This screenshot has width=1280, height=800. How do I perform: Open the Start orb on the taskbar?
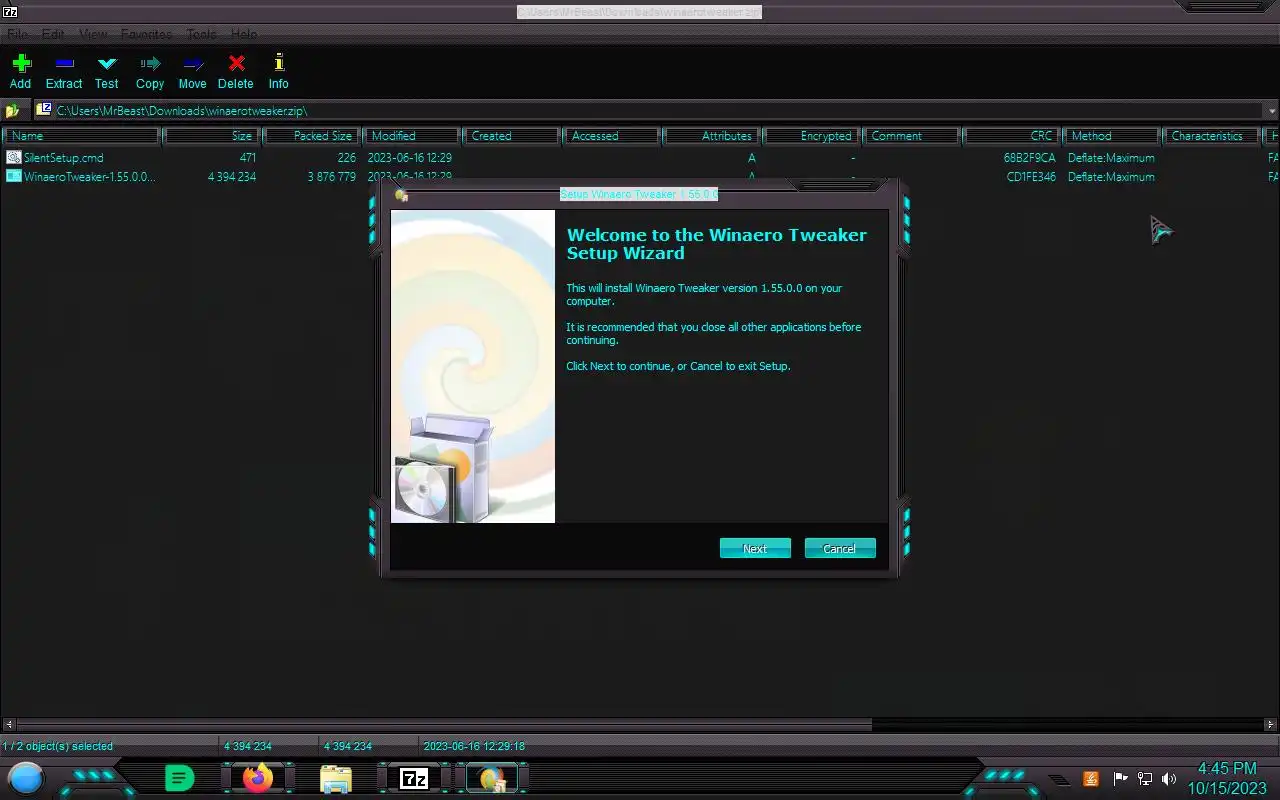26,778
